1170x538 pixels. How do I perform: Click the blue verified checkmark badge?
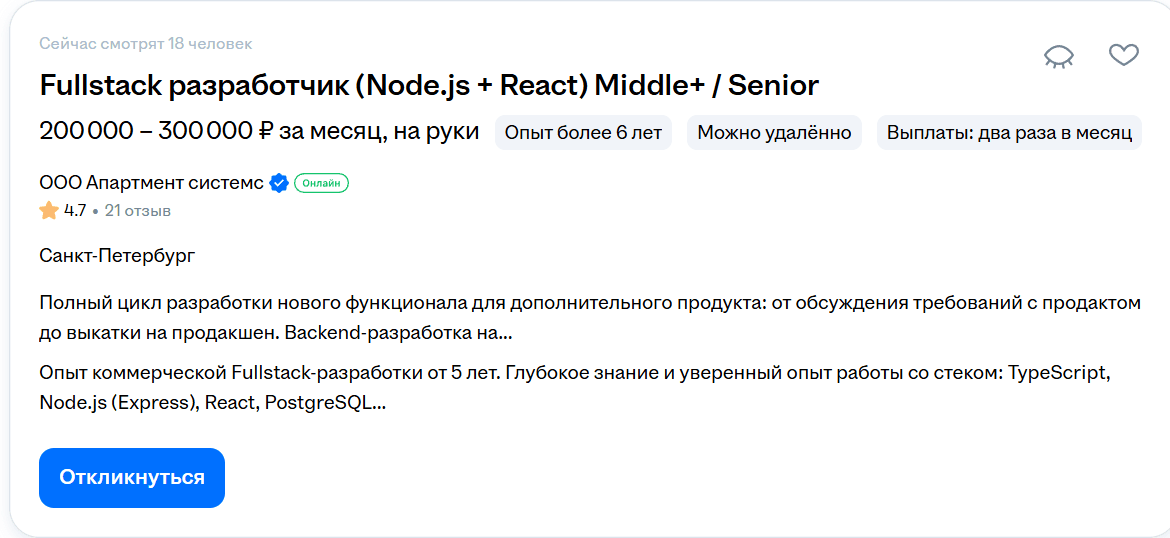click(x=280, y=183)
